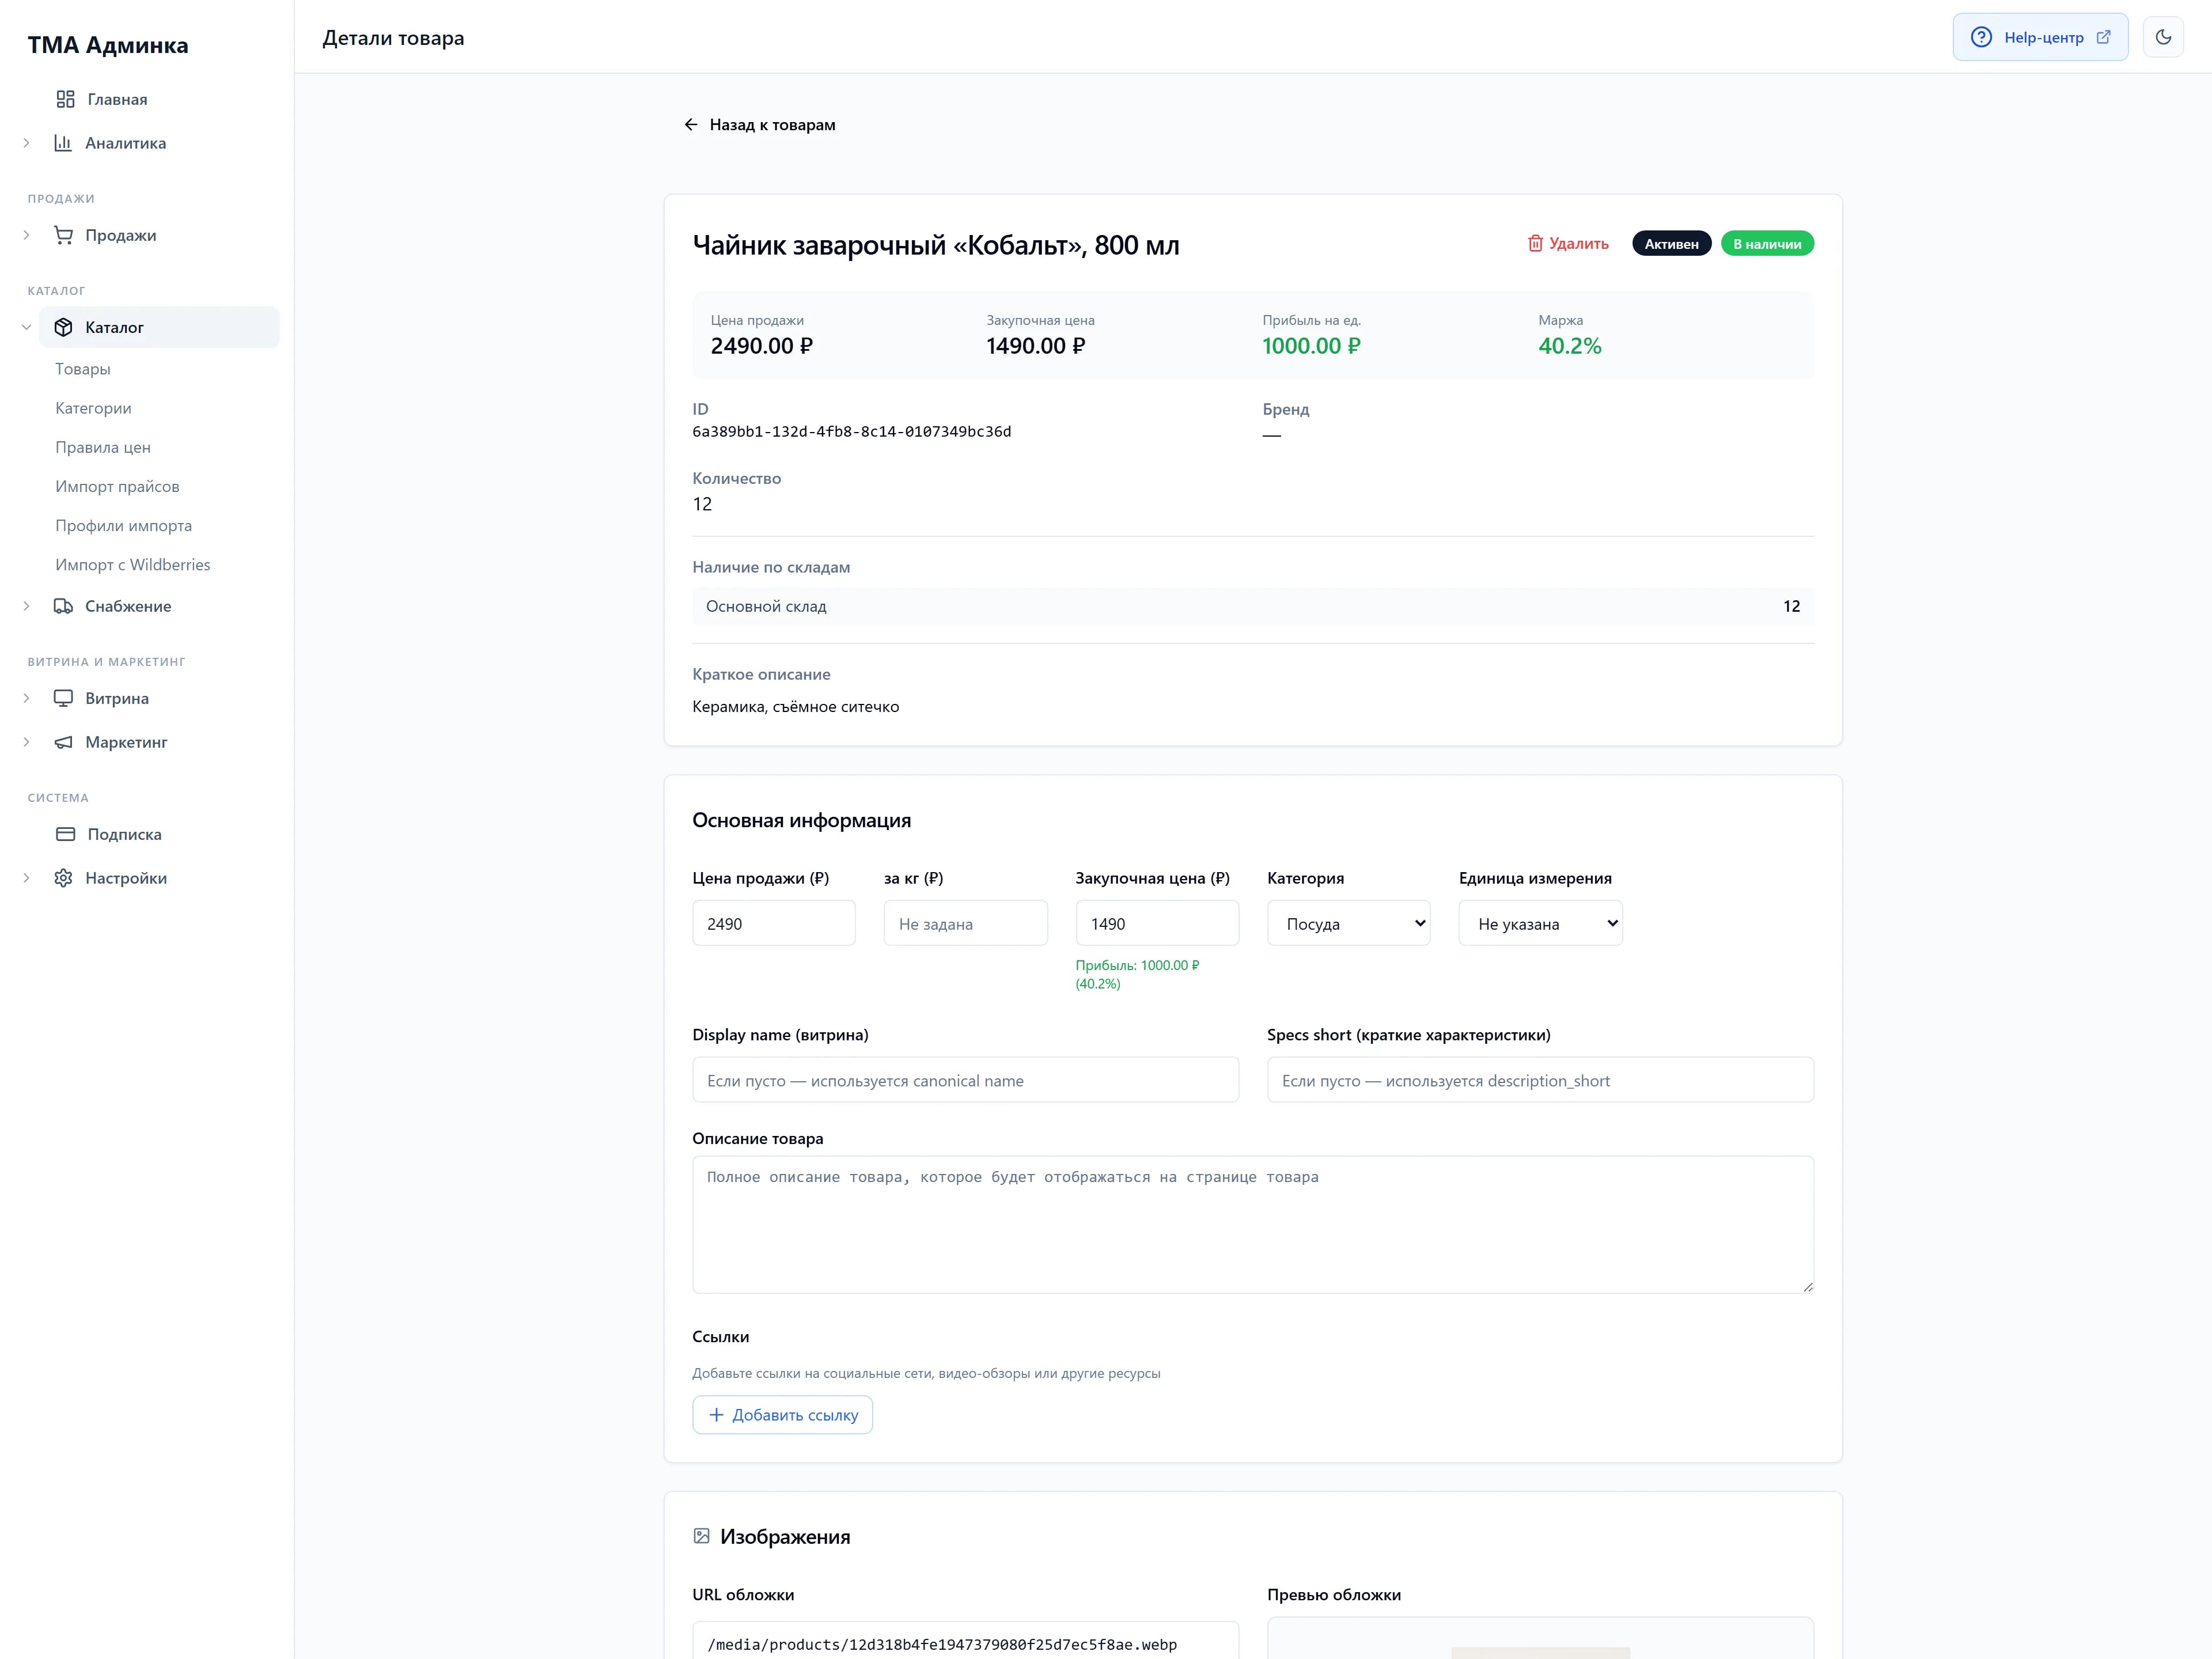Expand the Витрина sidebar chevron
This screenshot has height=1659, width=2212.
[26, 698]
